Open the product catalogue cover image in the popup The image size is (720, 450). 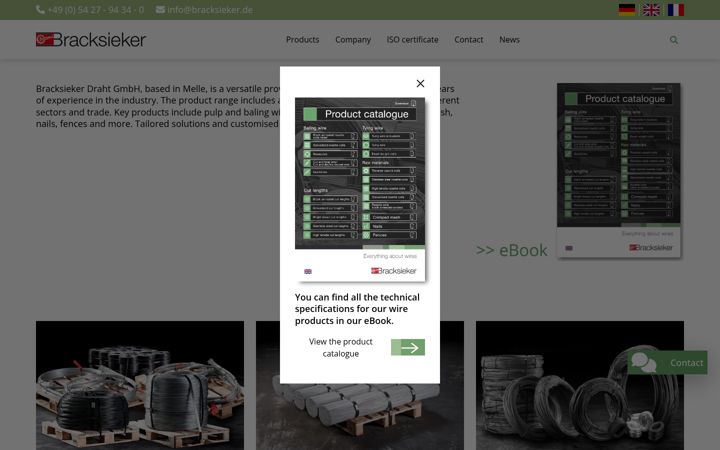pos(360,189)
